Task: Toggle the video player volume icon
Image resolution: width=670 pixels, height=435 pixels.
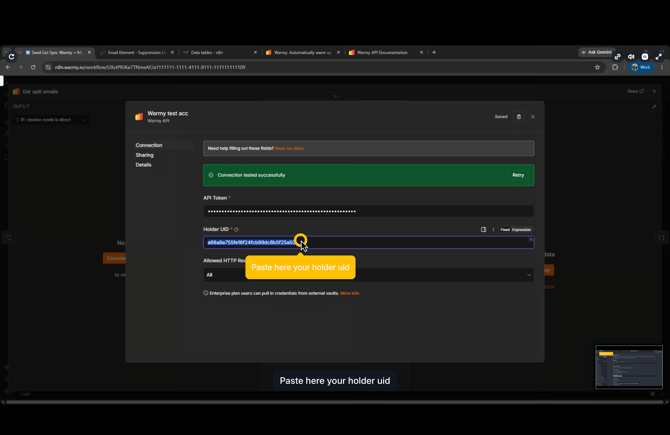Action: [631, 56]
